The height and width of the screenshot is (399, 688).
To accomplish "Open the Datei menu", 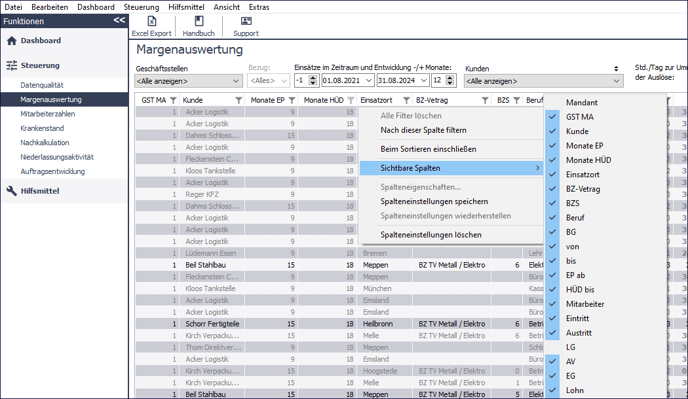I will click(x=13, y=7).
